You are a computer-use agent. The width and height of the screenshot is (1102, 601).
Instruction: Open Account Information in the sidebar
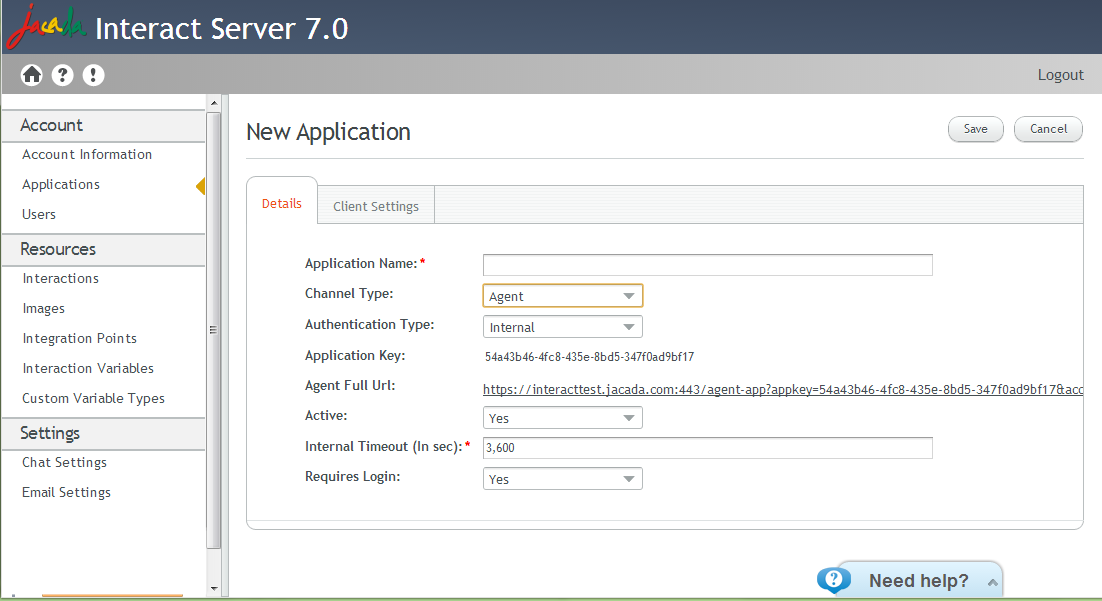coord(87,155)
